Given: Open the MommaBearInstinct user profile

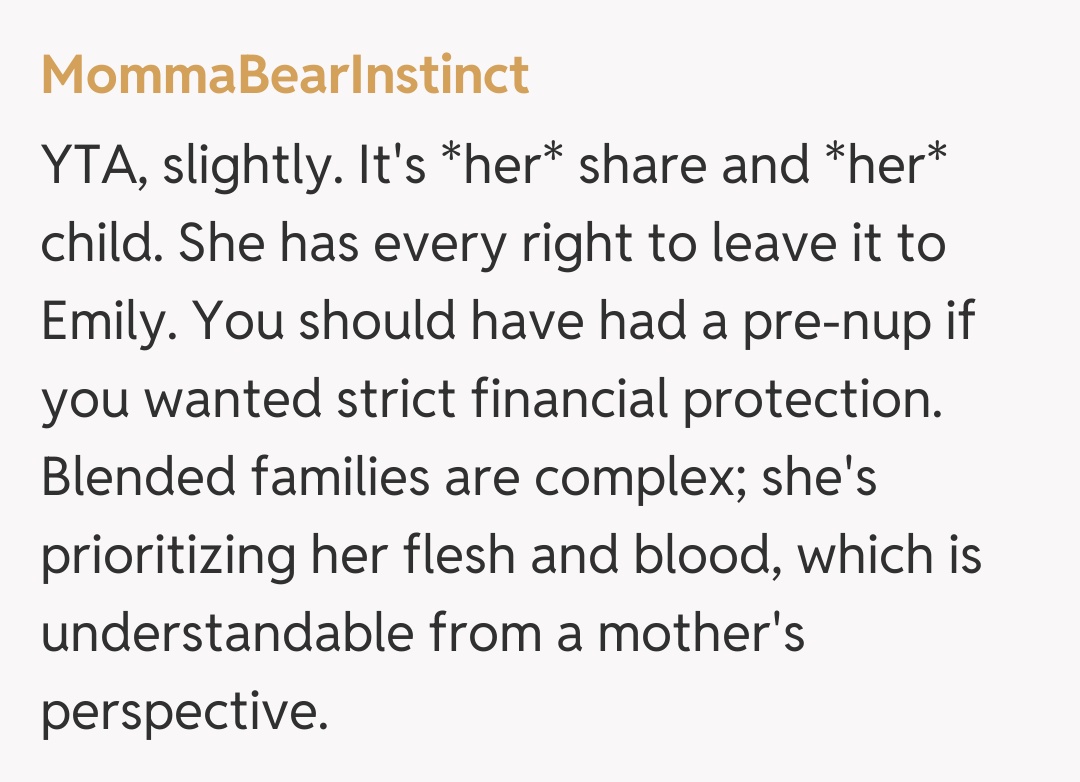Looking at the screenshot, I should pyautogui.click(x=285, y=76).
